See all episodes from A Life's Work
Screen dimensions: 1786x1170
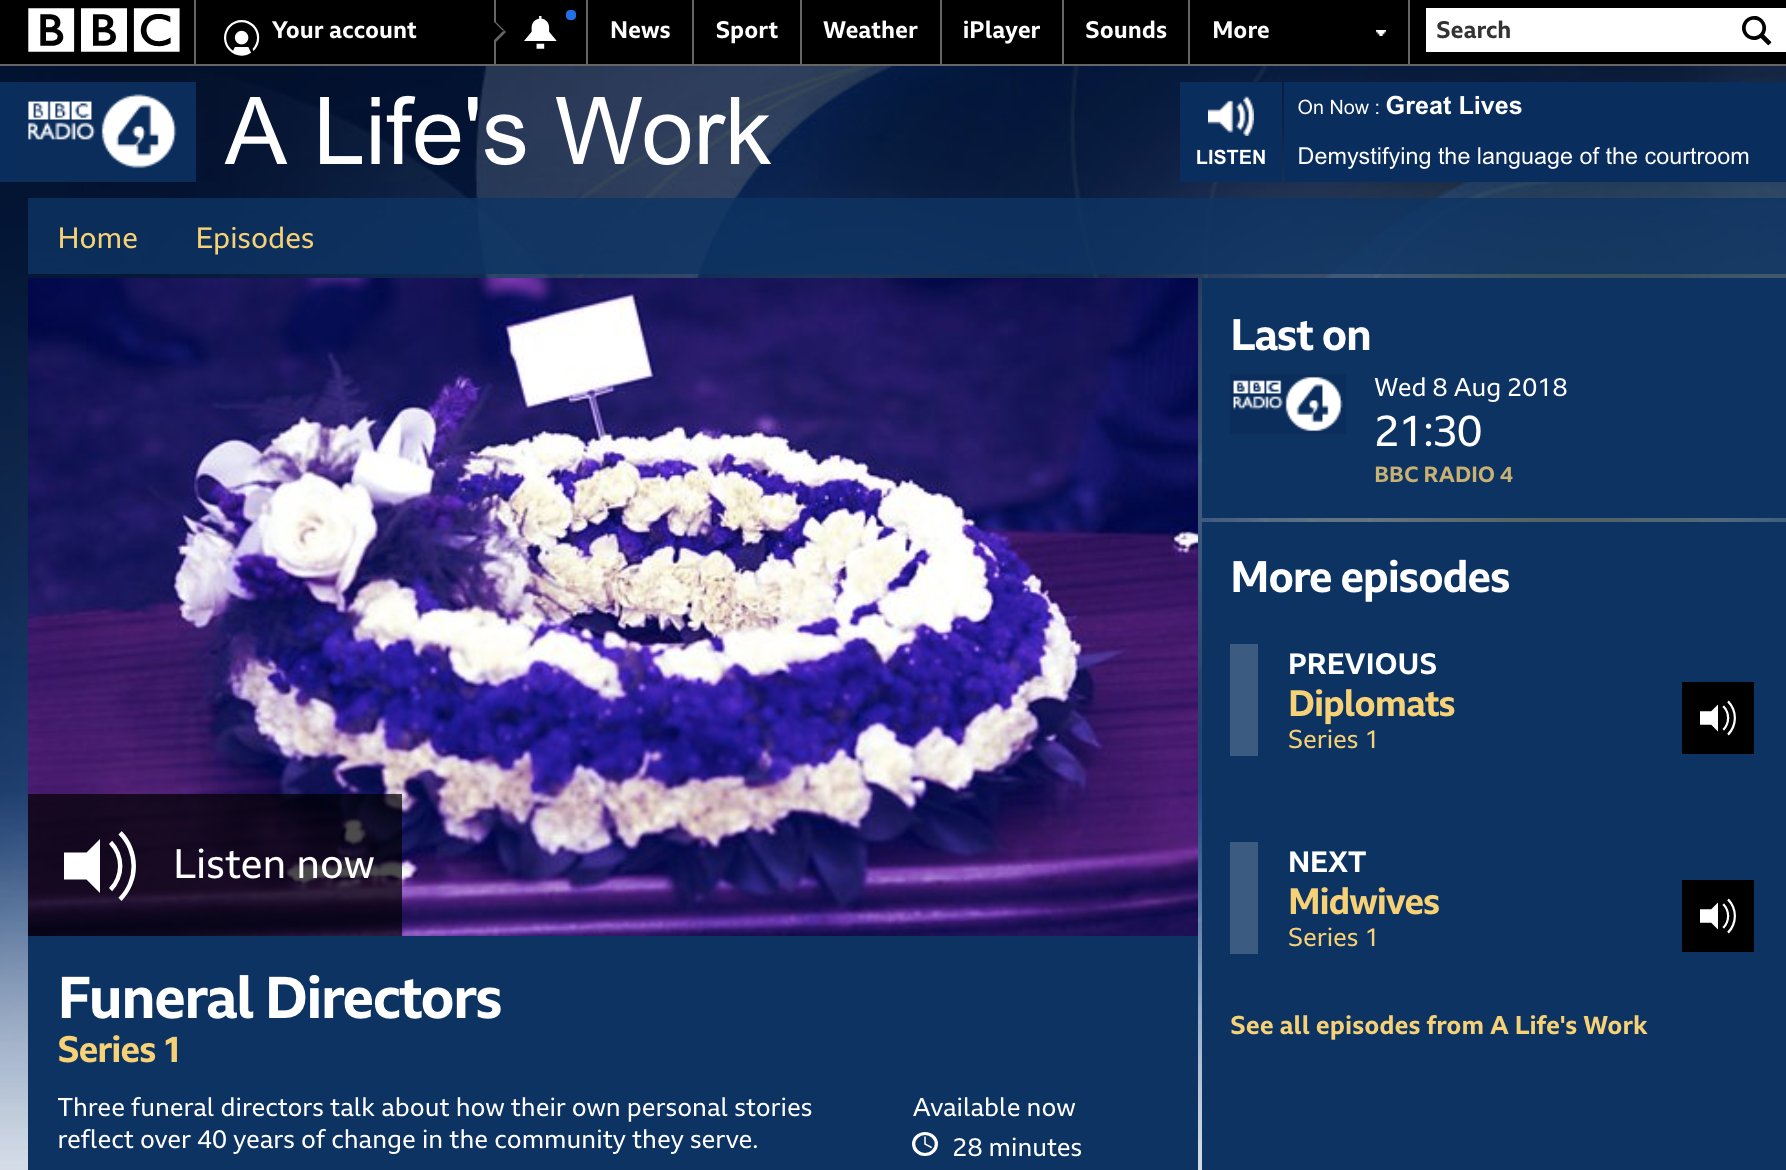pos(1438,1025)
